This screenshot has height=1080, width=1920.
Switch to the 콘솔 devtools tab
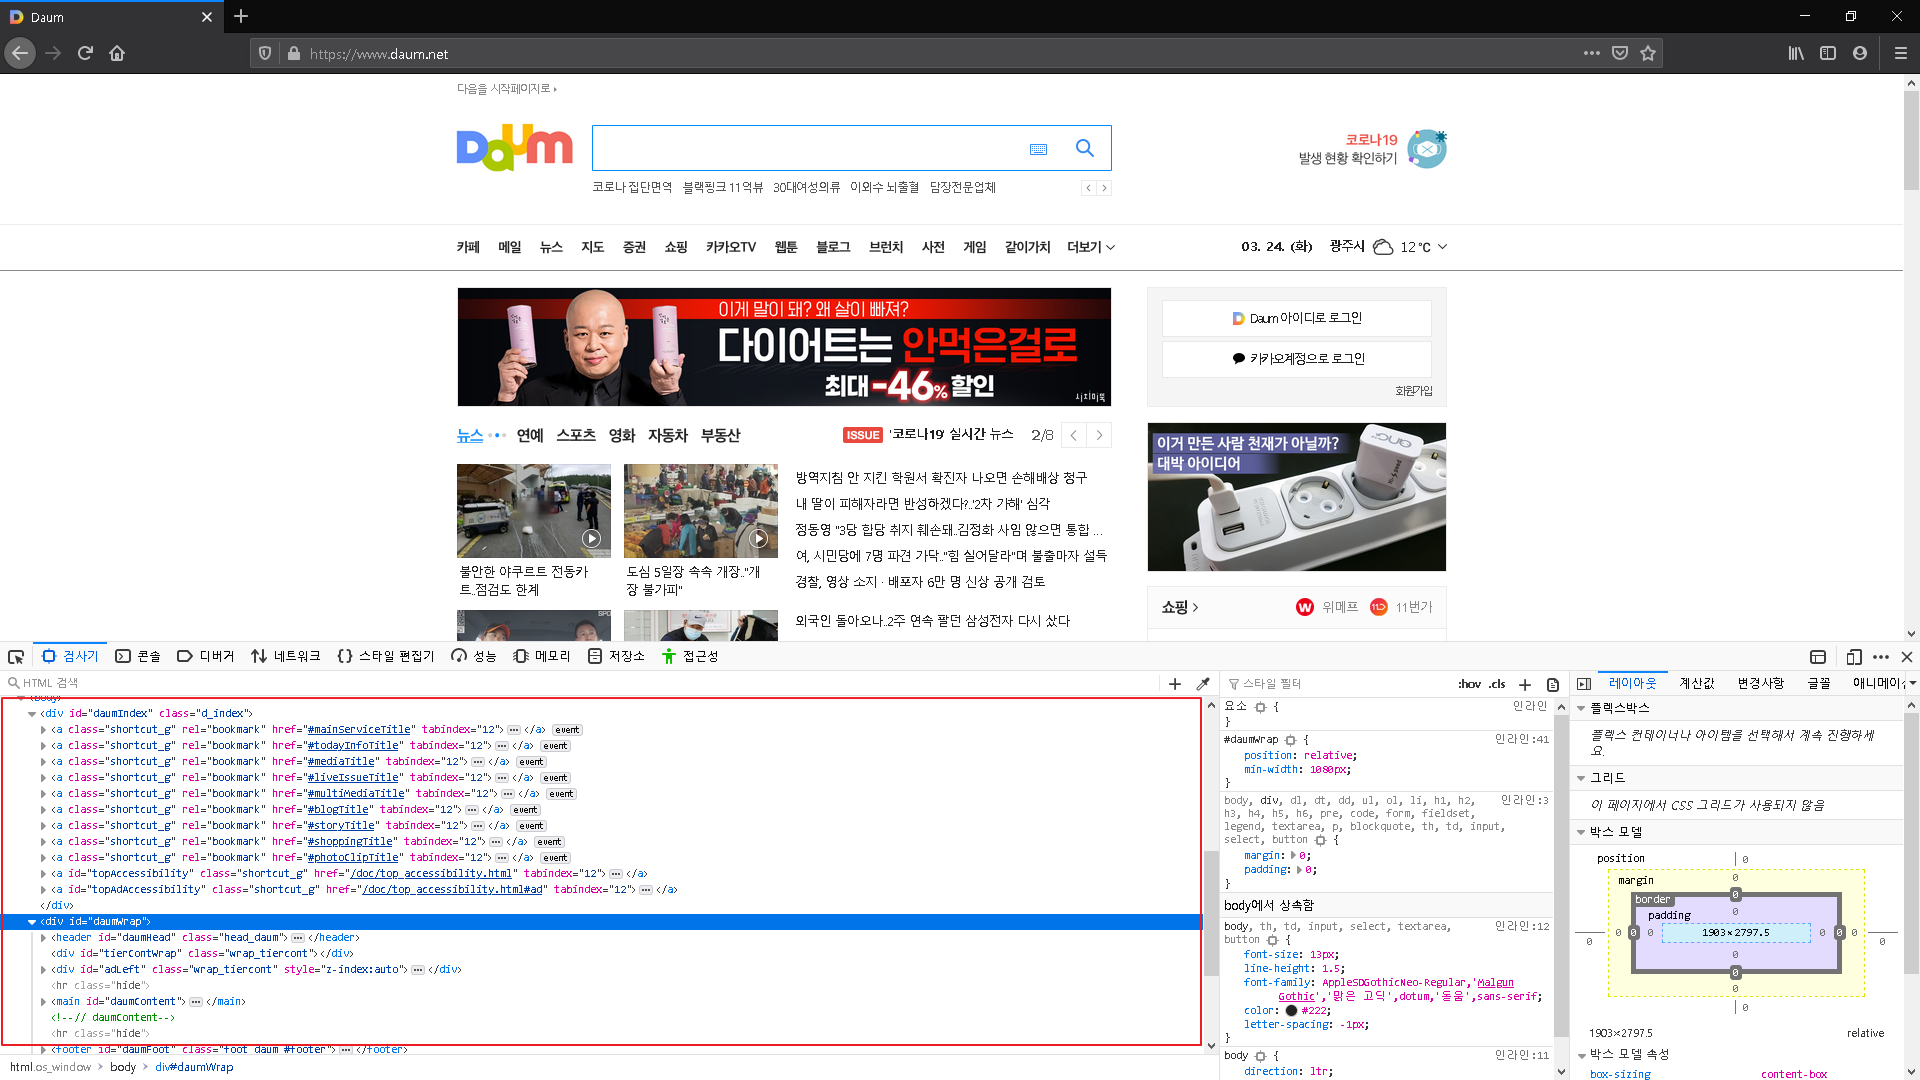[x=138, y=657]
